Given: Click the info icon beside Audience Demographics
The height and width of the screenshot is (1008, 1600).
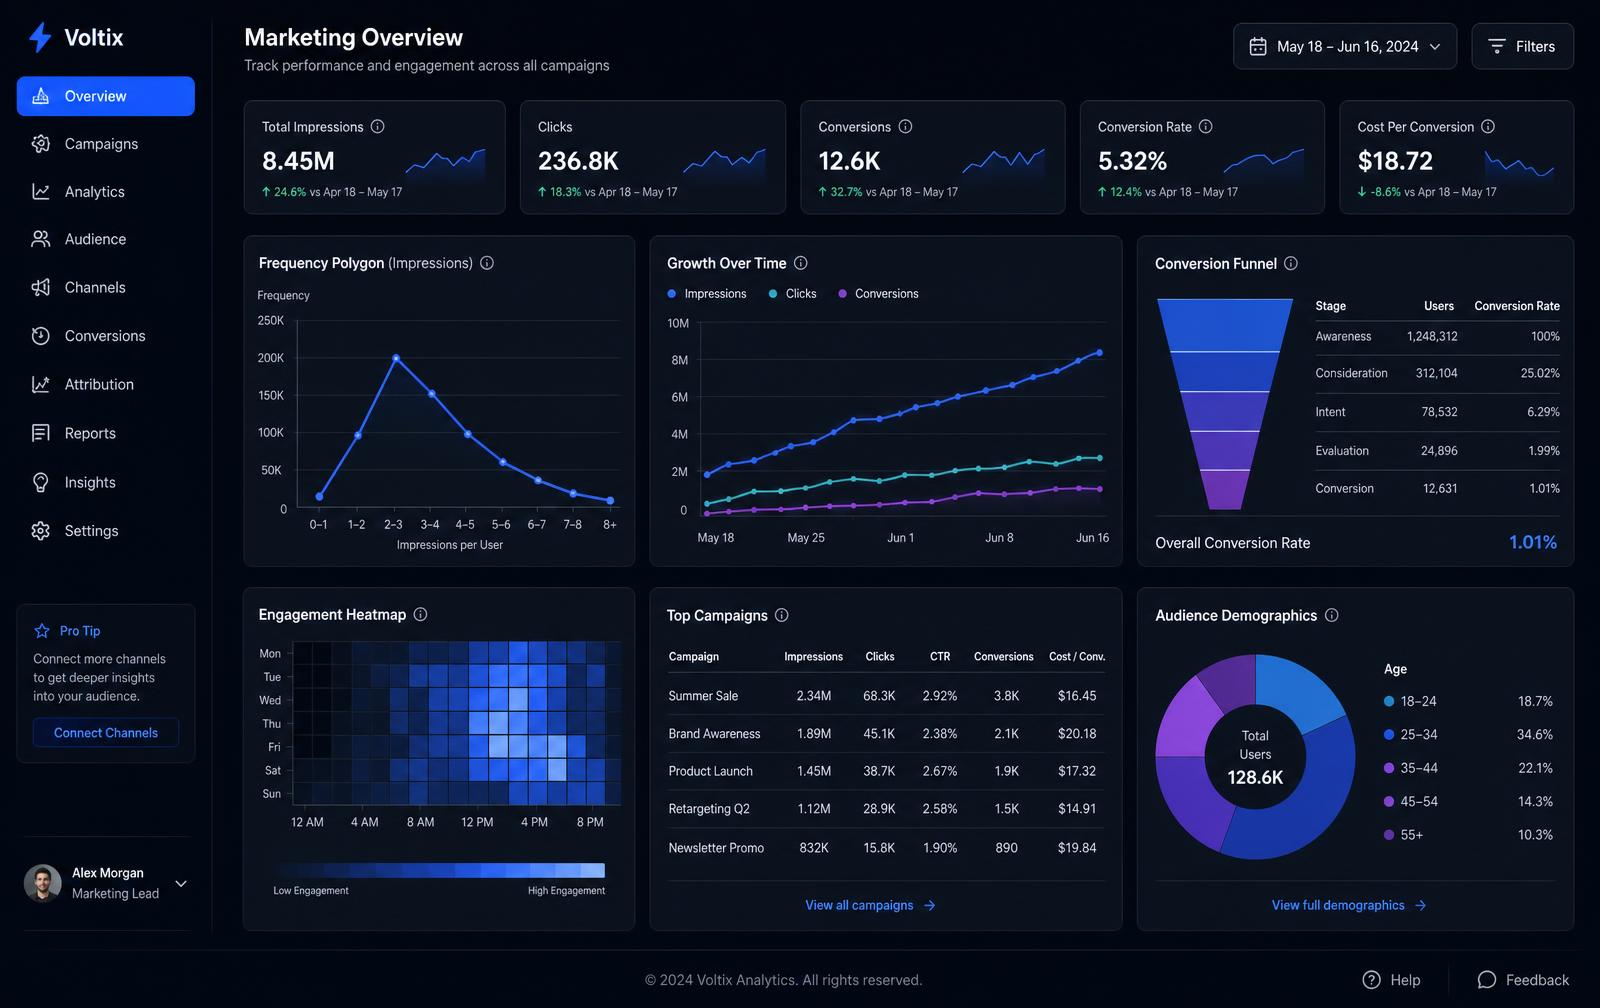Looking at the screenshot, I should pyautogui.click(x=1332, y=615).
